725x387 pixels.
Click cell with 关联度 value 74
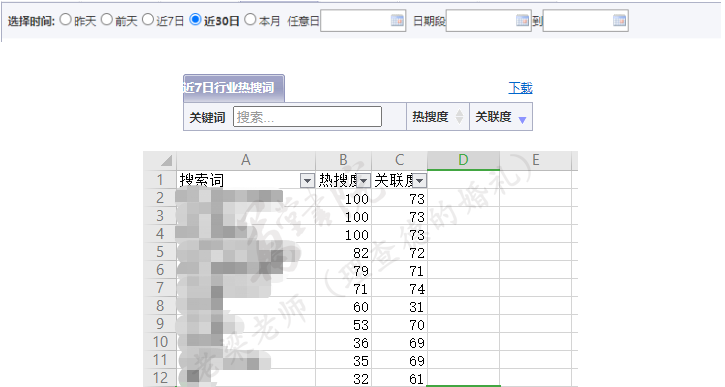tap(399, 289)
